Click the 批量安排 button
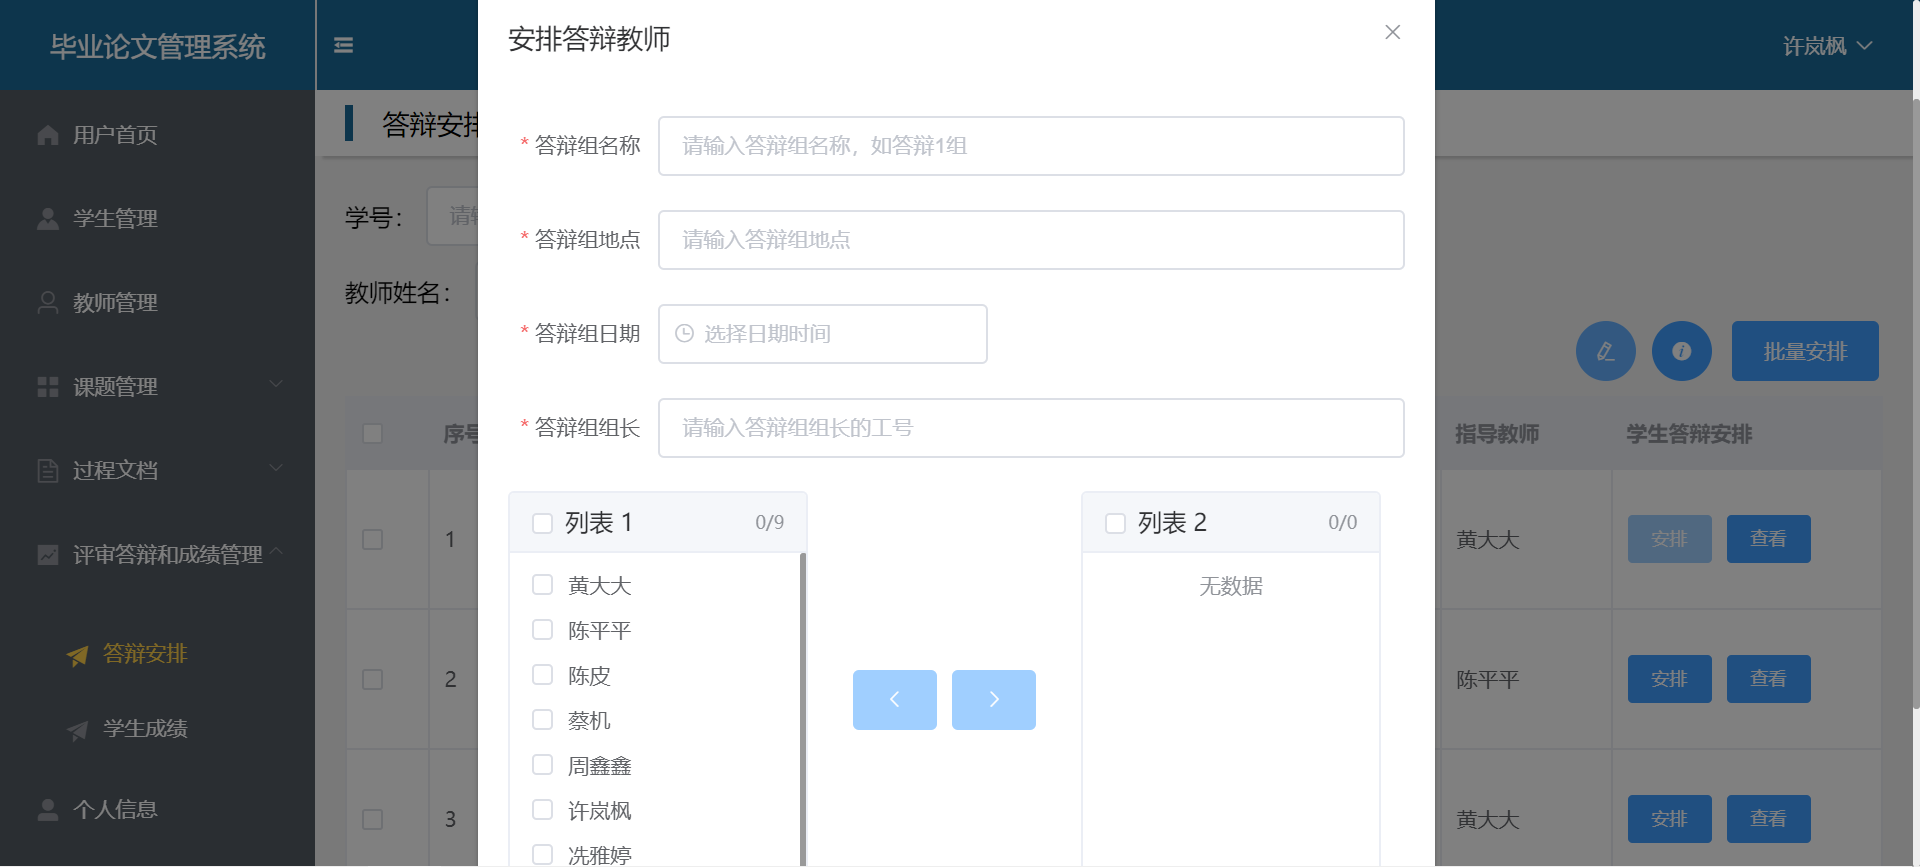This screenshot has height=867, width=1920. [1805, 351]
